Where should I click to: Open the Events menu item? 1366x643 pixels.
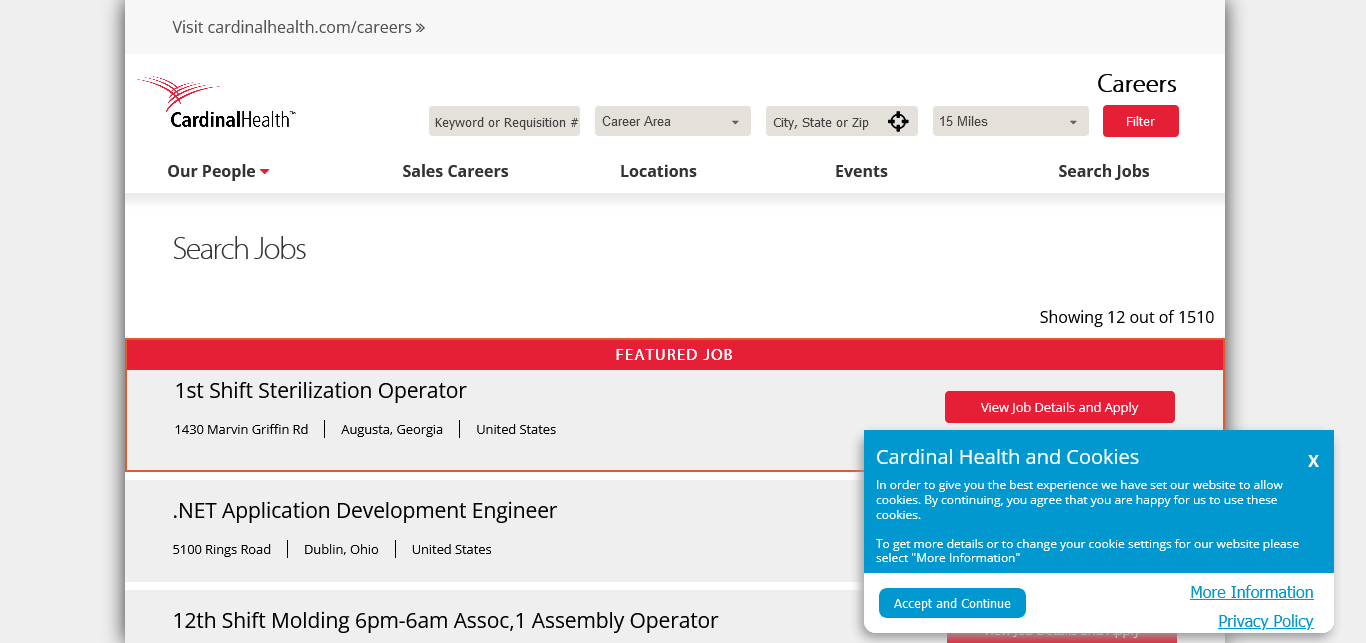tap(861, 171)
